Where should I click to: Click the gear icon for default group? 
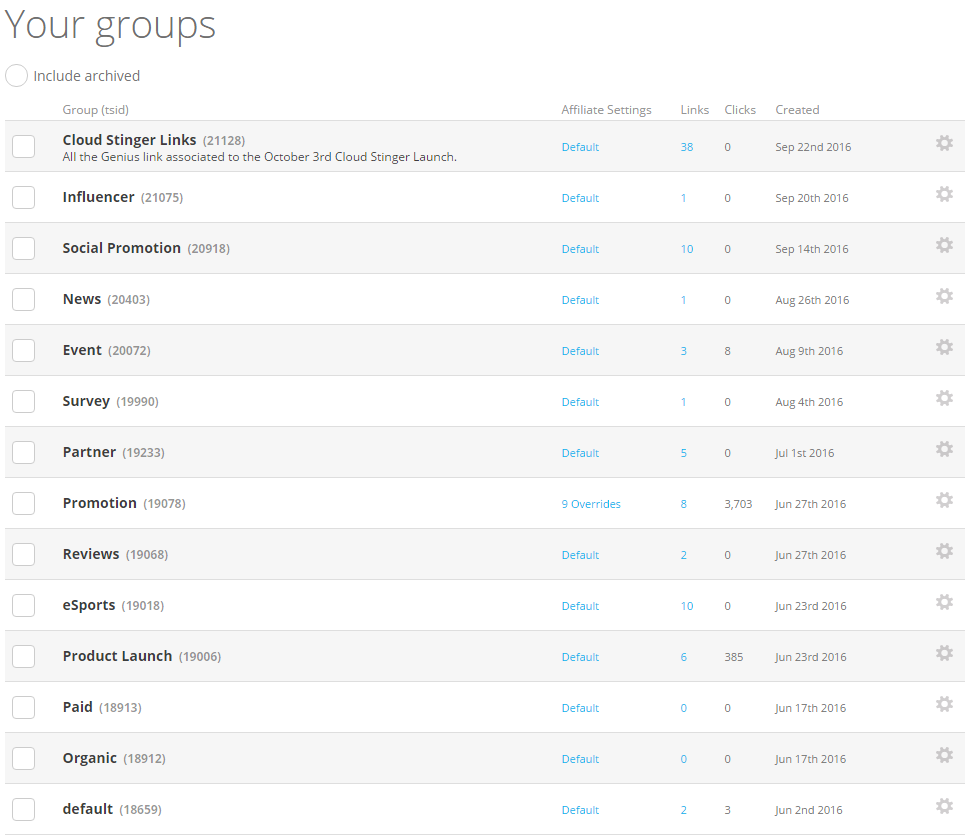[x=943, y=806]
